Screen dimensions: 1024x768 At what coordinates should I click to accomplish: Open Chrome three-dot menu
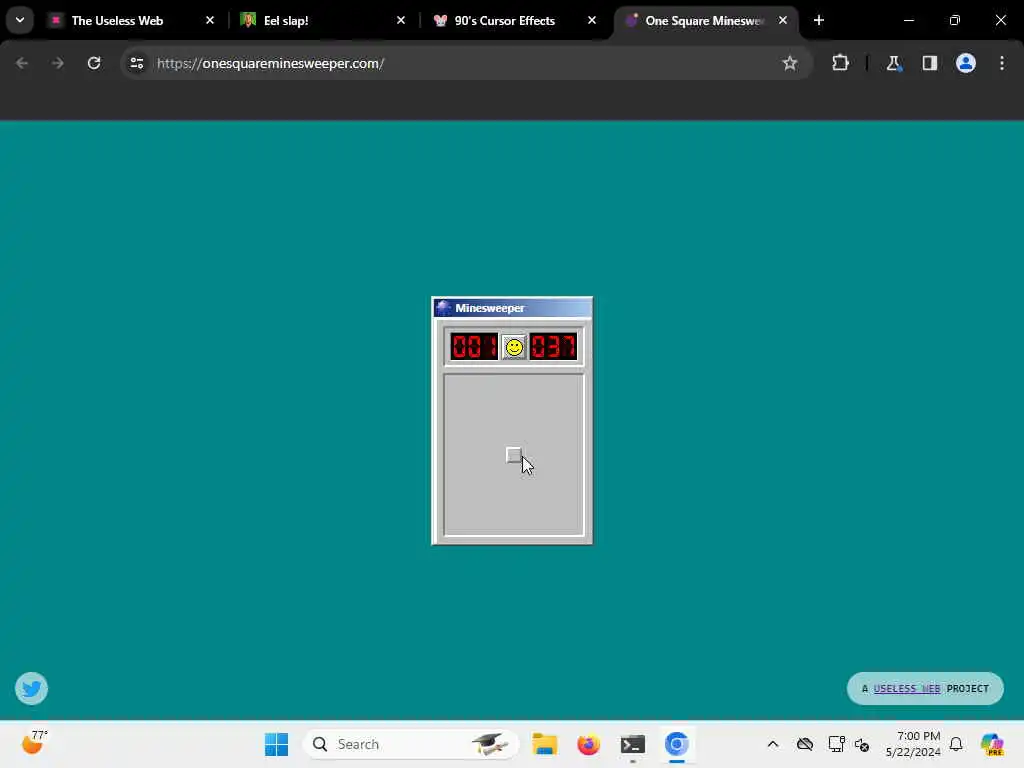pos(1002,63)
